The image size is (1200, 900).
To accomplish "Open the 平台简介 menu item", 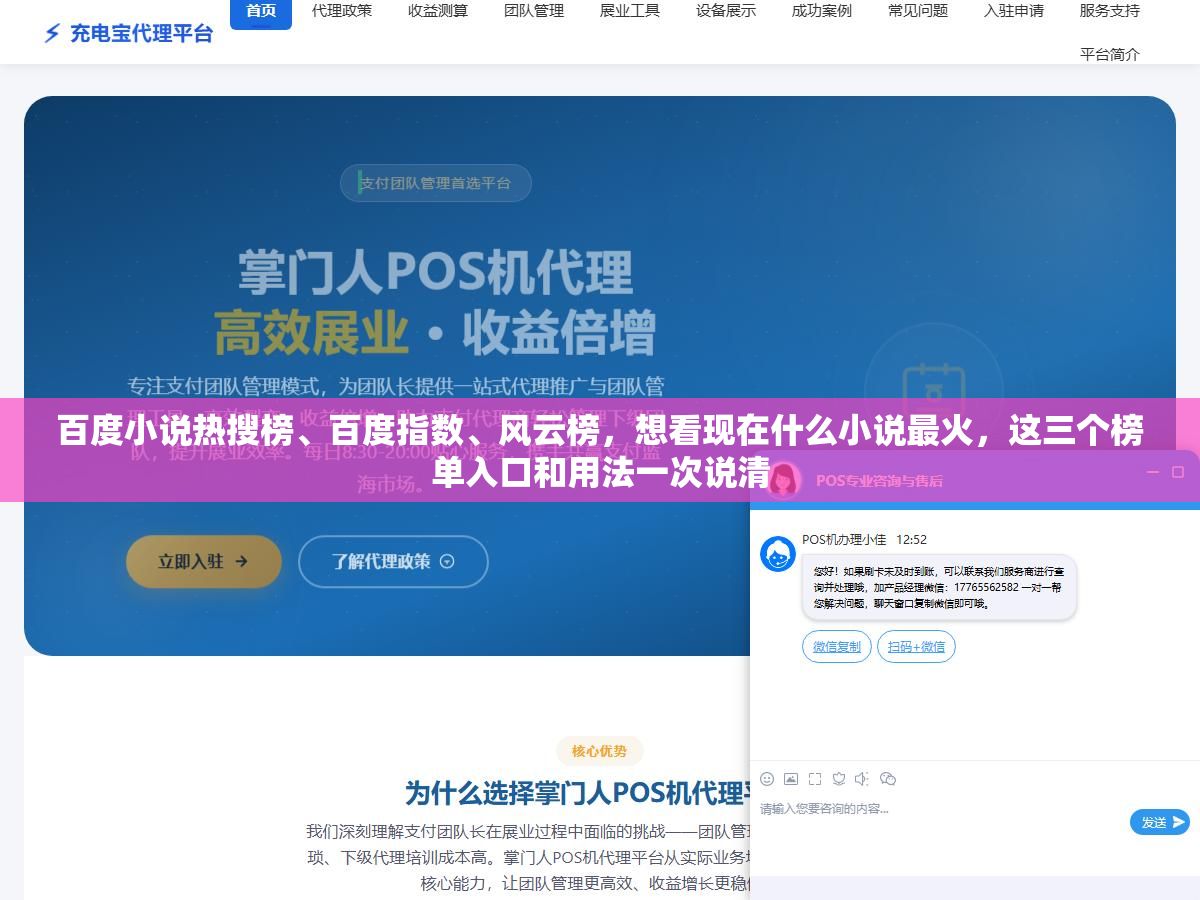I will (x=1110, y=54).
